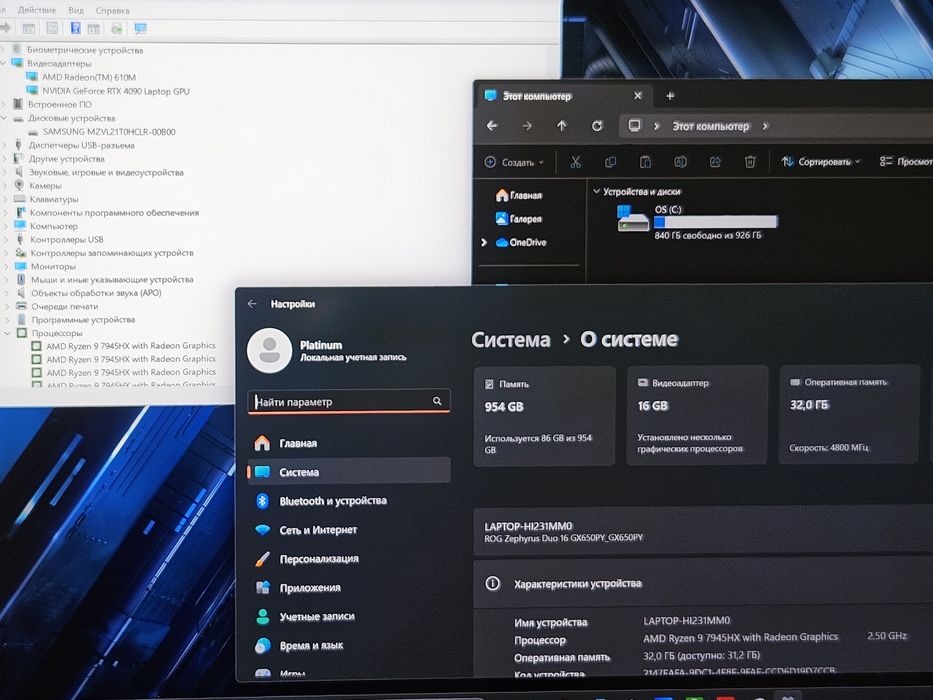The width and height of the screenshot is (933, 700).
Task: Click the Найти параметр search field
Action: (349, 401)
